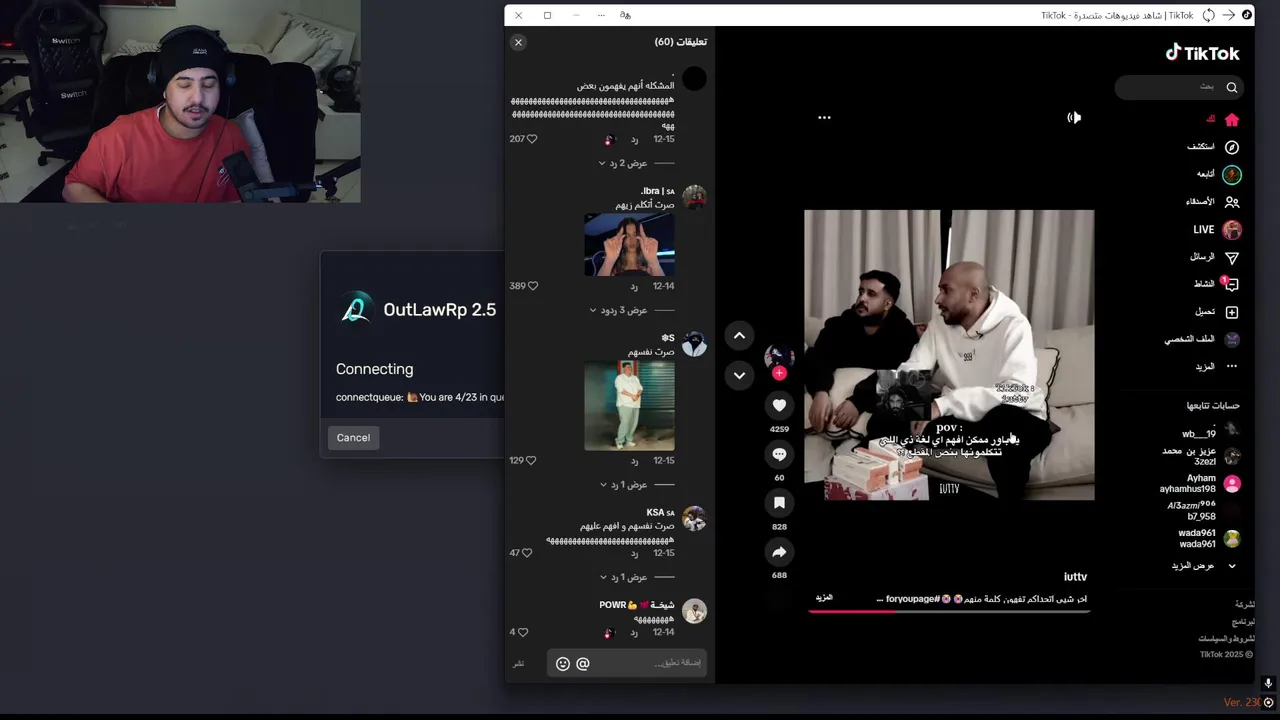
Task: Open followed account wada961
Action: click(x=1209, y=539)
